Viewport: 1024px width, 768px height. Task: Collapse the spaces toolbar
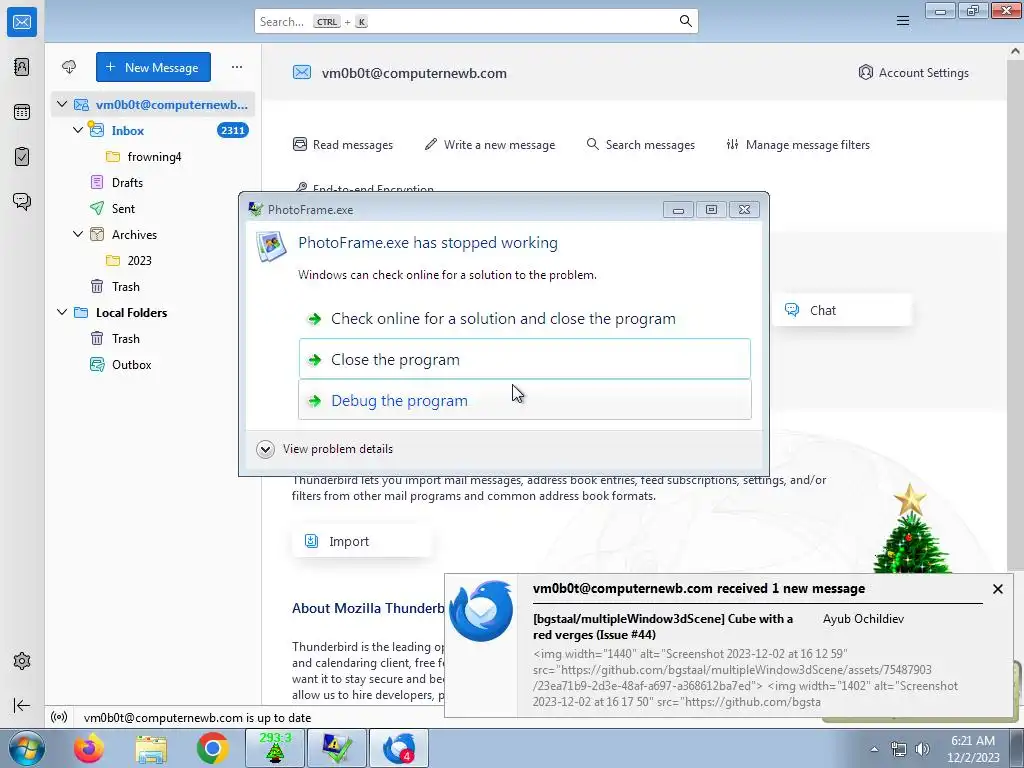[x=22, y=705]
